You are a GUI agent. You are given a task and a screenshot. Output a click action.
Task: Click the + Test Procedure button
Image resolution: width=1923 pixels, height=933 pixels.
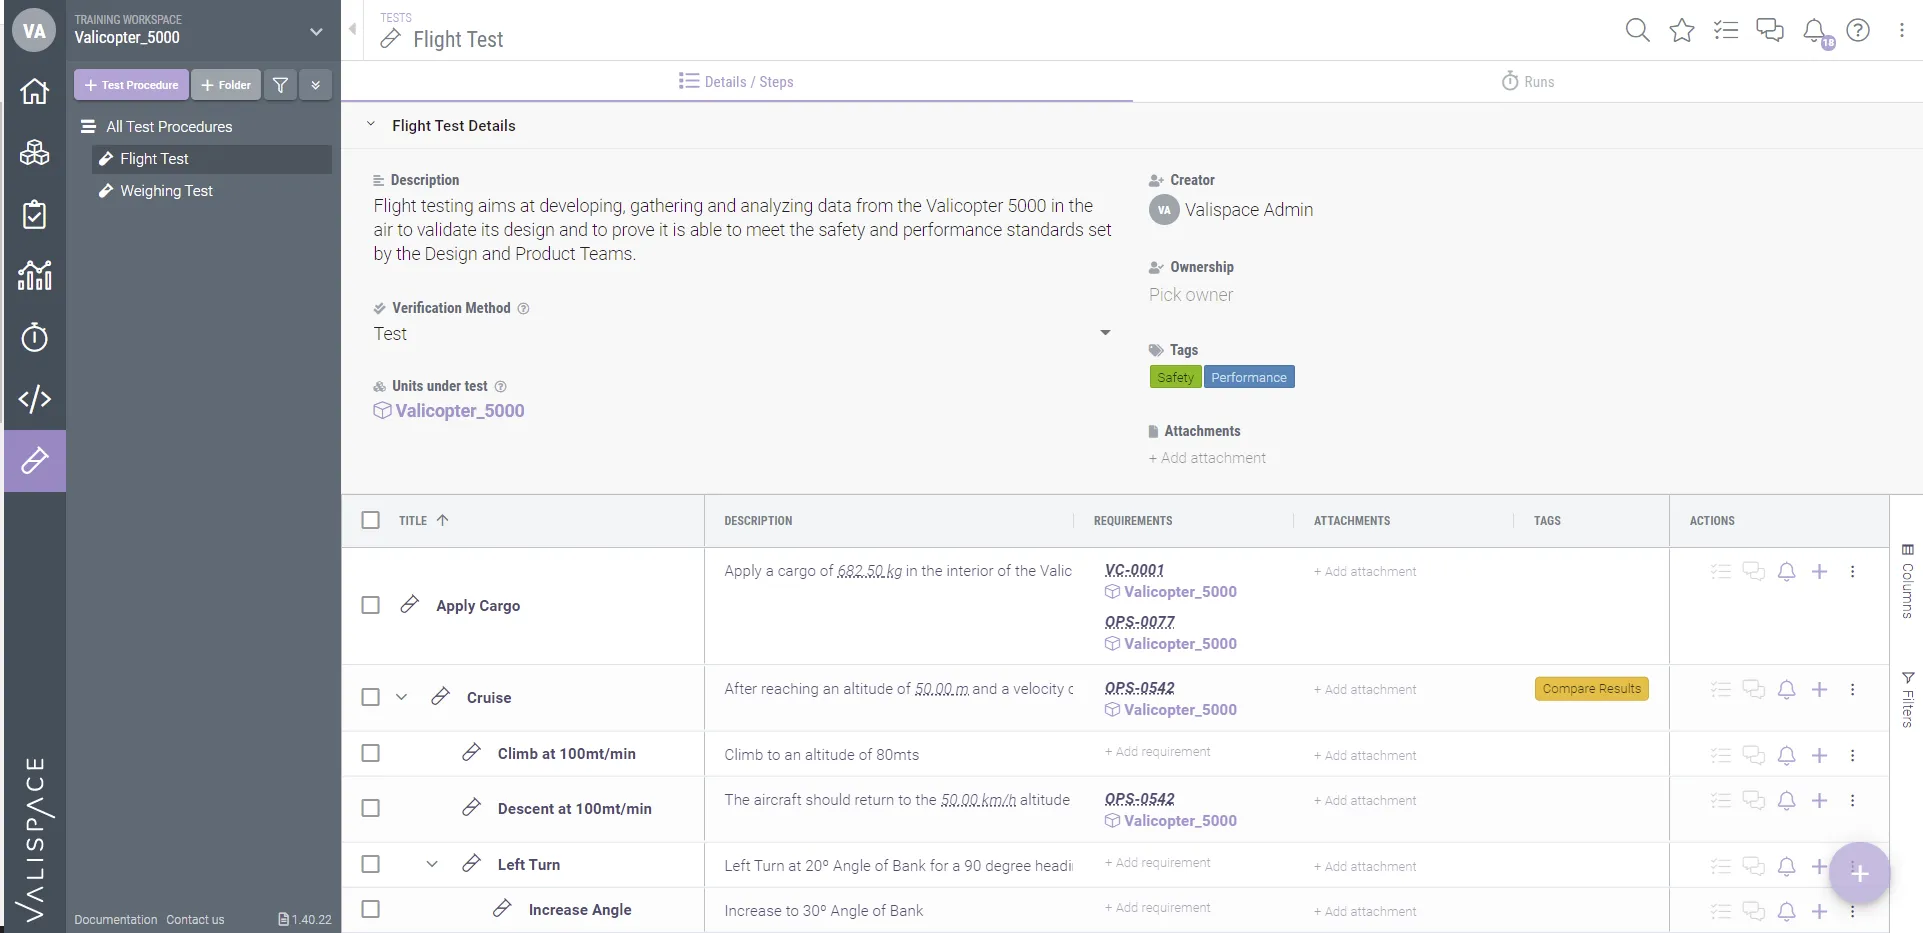[131, 85]
